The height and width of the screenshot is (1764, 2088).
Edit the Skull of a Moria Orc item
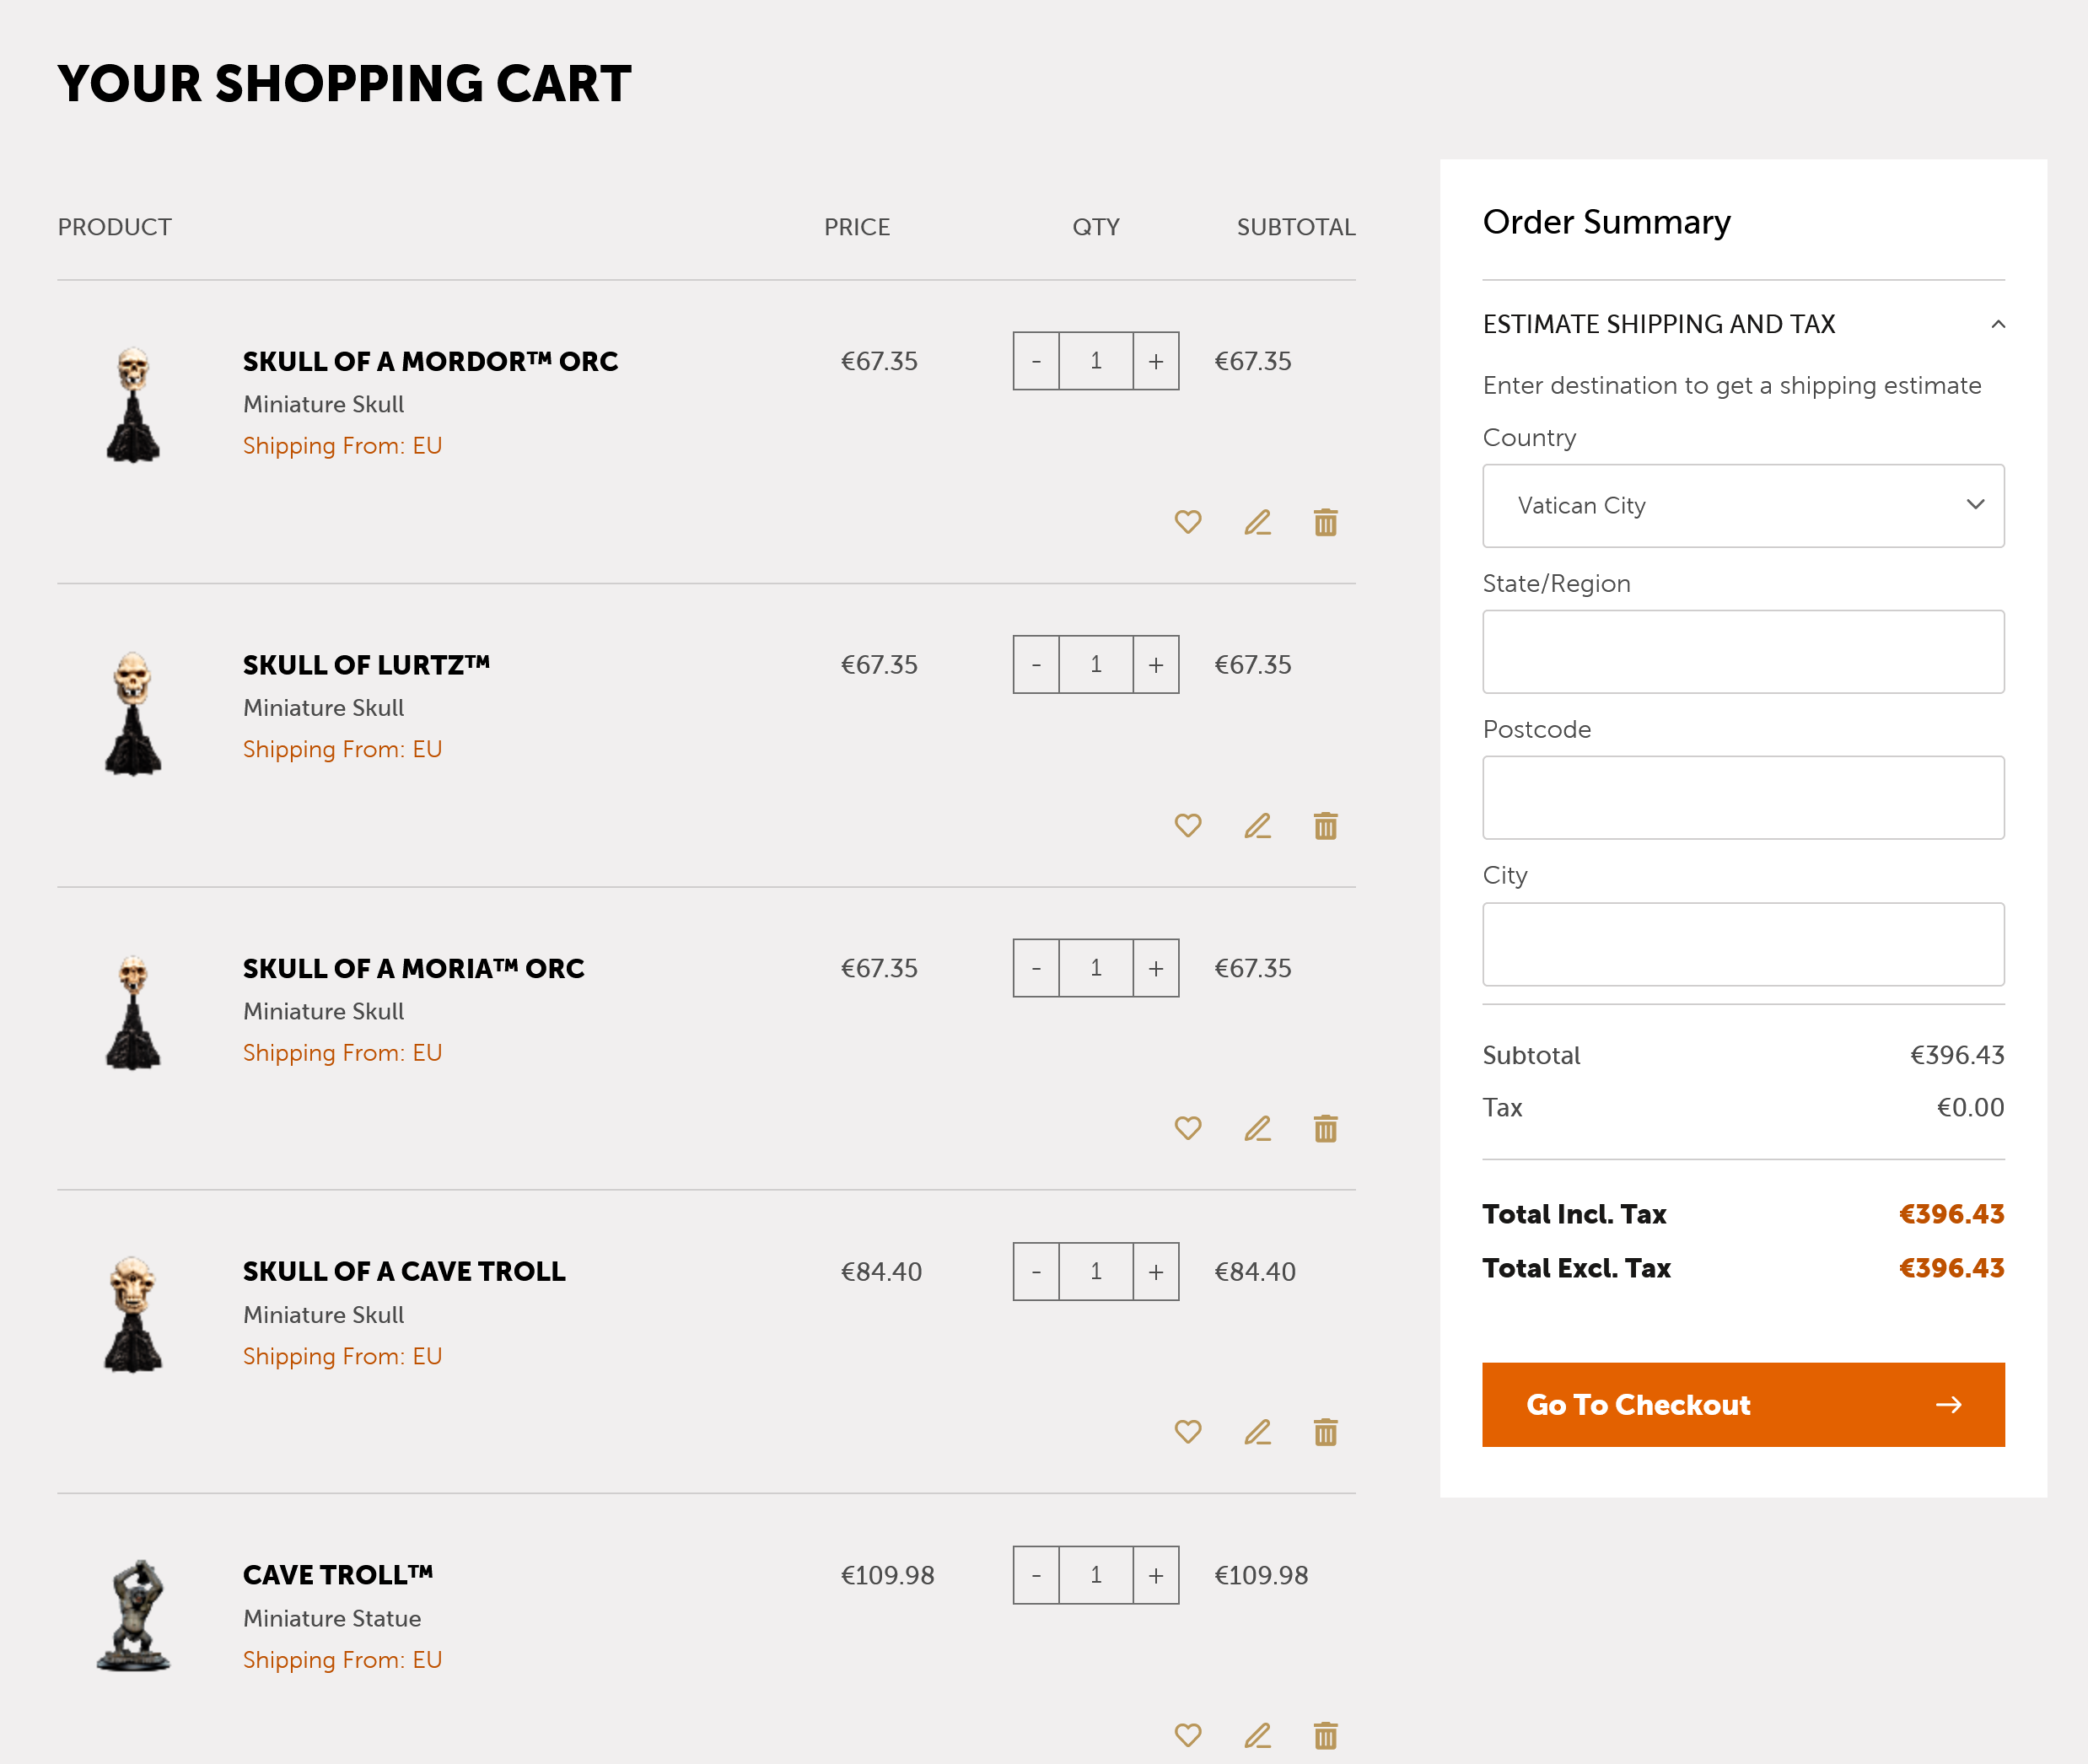point(1257,1129)
